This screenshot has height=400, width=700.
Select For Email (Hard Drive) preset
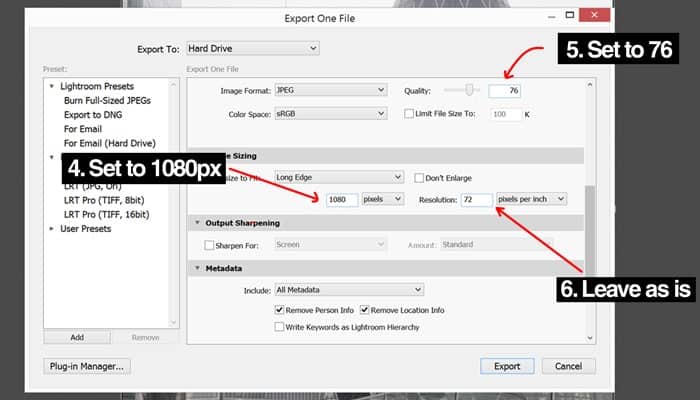[110, 143]
